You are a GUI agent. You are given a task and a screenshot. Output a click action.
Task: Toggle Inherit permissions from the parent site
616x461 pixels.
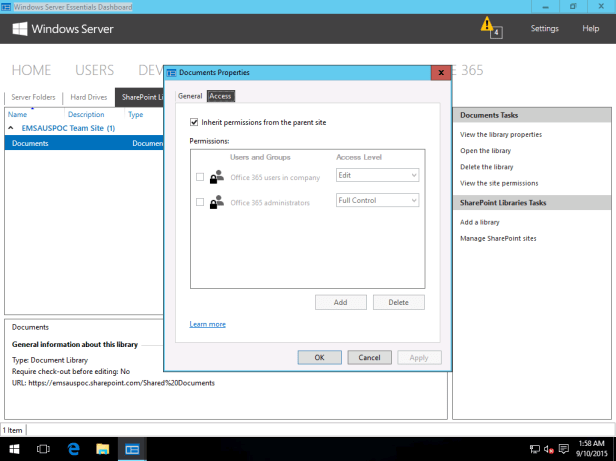tap(193, 122)
